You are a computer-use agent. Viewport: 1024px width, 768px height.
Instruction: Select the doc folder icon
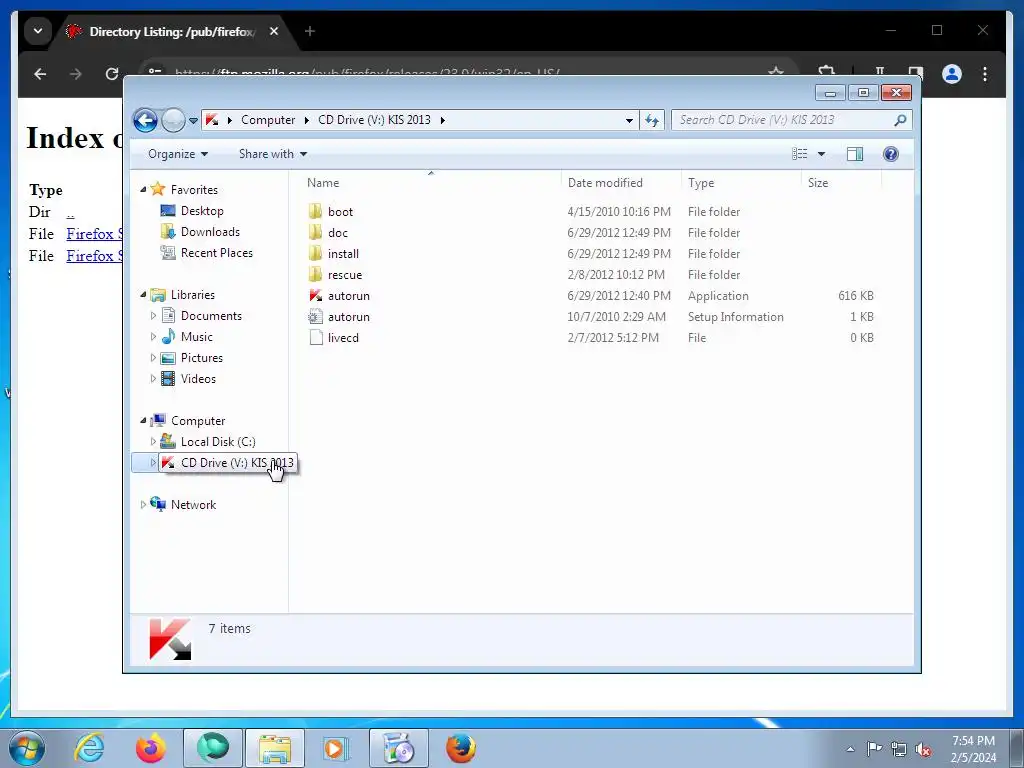click(x=315, y=232)
